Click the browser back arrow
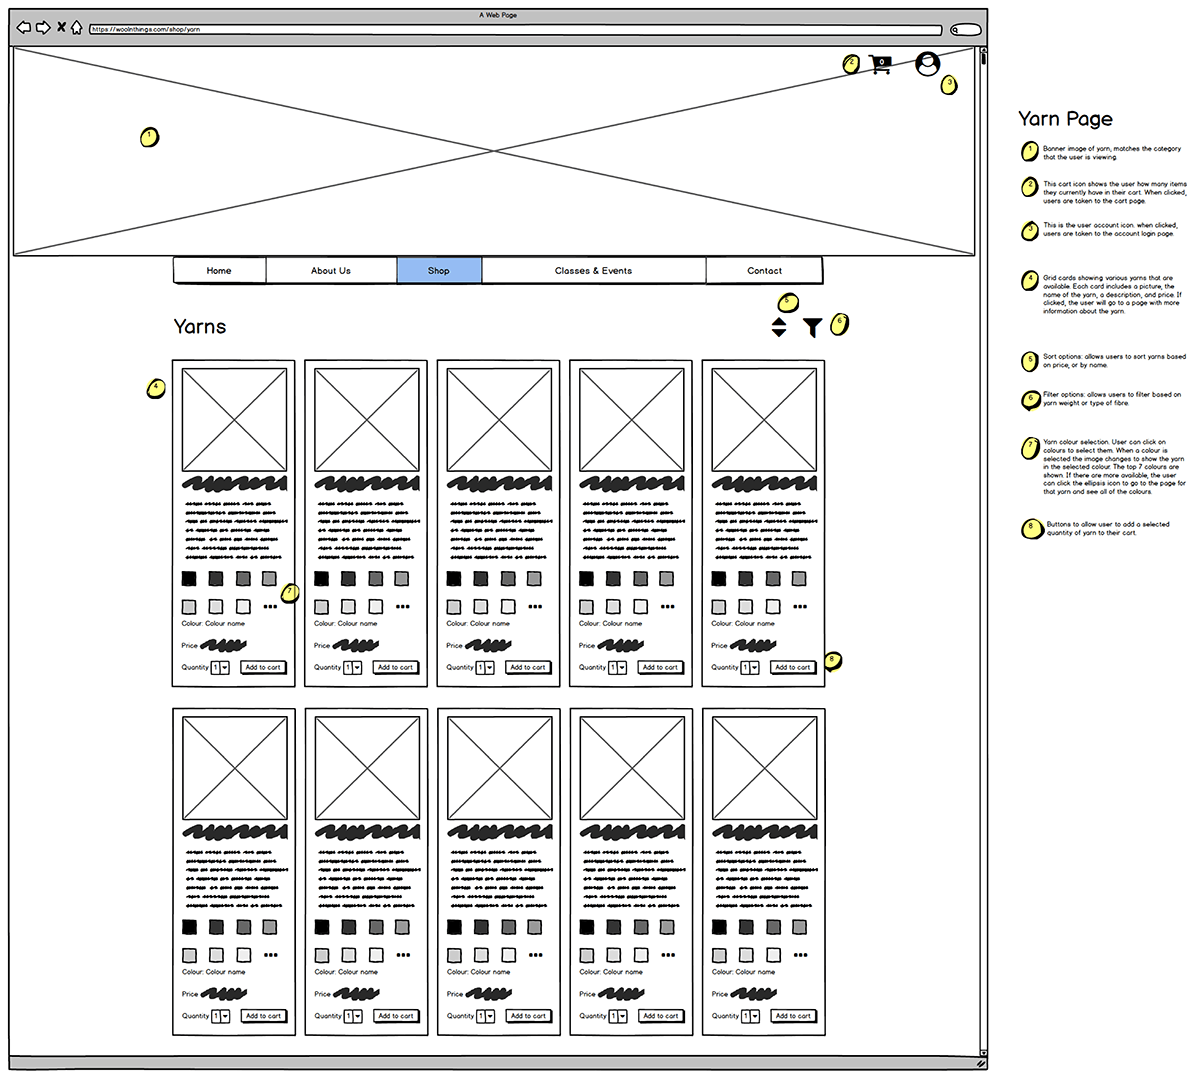1200x1078 pixels. 23,27
